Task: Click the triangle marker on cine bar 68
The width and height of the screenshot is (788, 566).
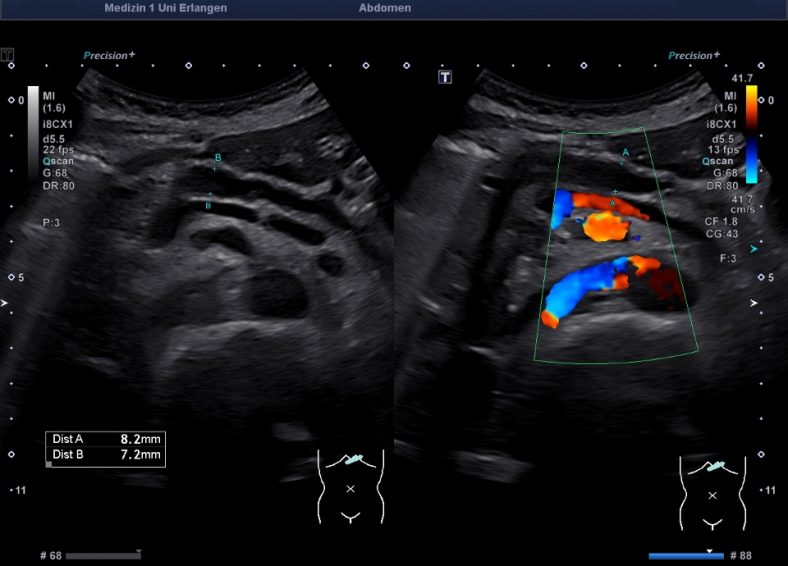Action: coord(138,551)
